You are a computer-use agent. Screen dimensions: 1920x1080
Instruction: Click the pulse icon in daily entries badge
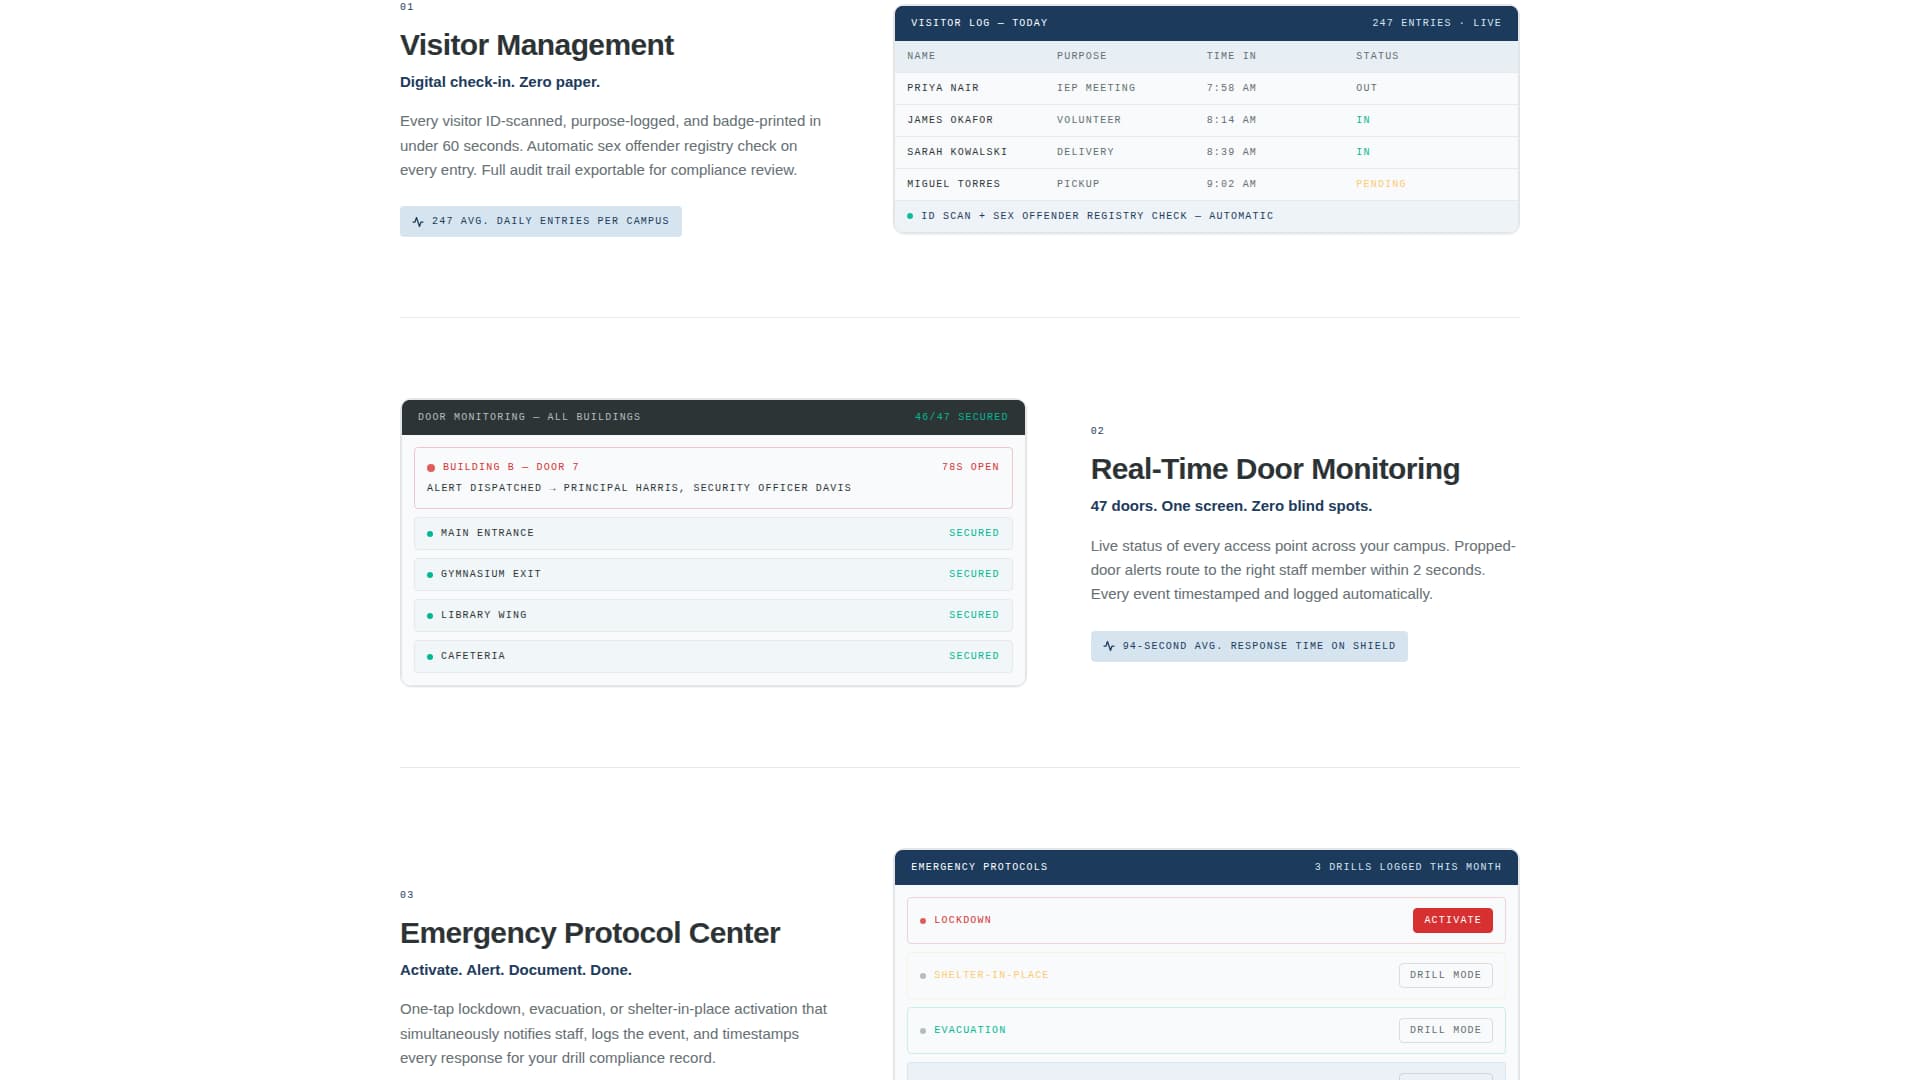[418, 222]
